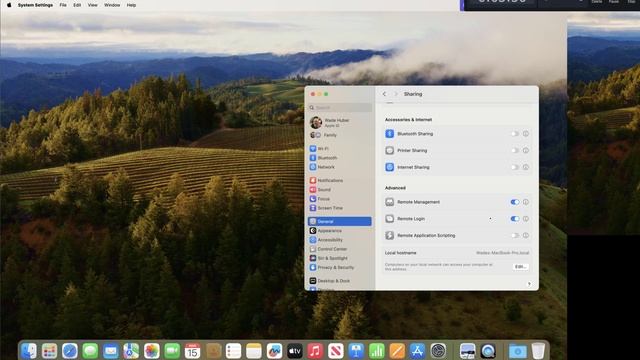Select Network in the sidebar

340,167
